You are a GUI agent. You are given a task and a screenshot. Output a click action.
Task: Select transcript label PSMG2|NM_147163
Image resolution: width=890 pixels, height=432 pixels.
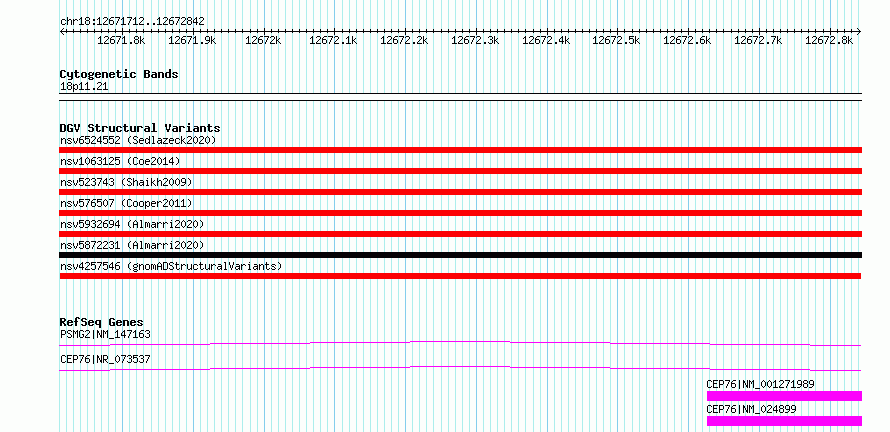105,334
